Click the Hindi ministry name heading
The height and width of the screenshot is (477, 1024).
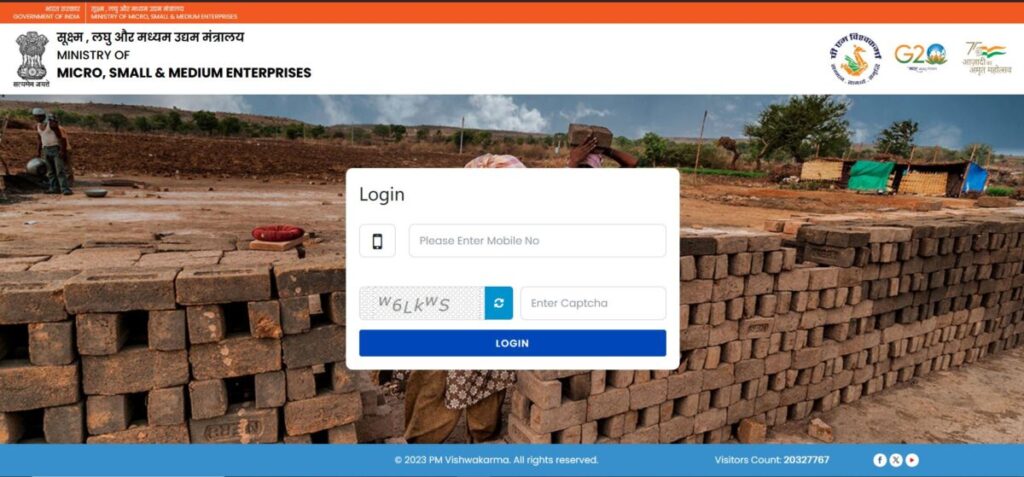tap(150, 37)
